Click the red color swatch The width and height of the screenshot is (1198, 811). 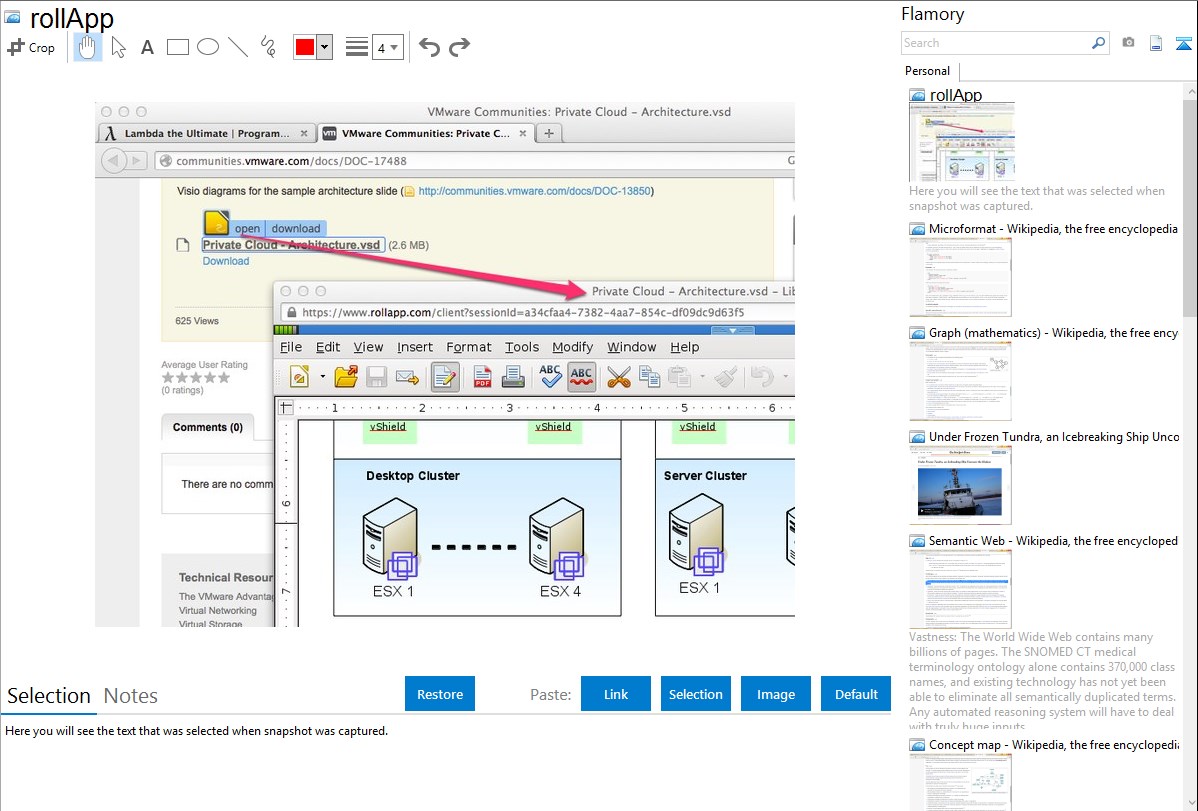305,47
